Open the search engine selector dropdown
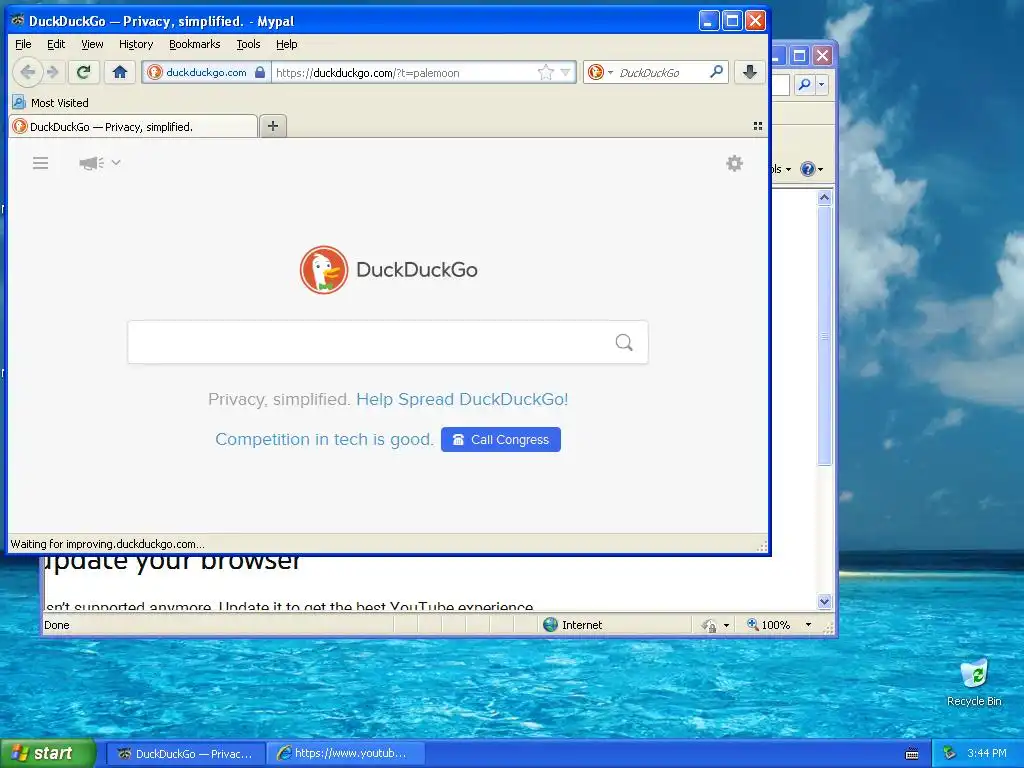Viewport: 1024px width, 768px height. tap(601, 72)
